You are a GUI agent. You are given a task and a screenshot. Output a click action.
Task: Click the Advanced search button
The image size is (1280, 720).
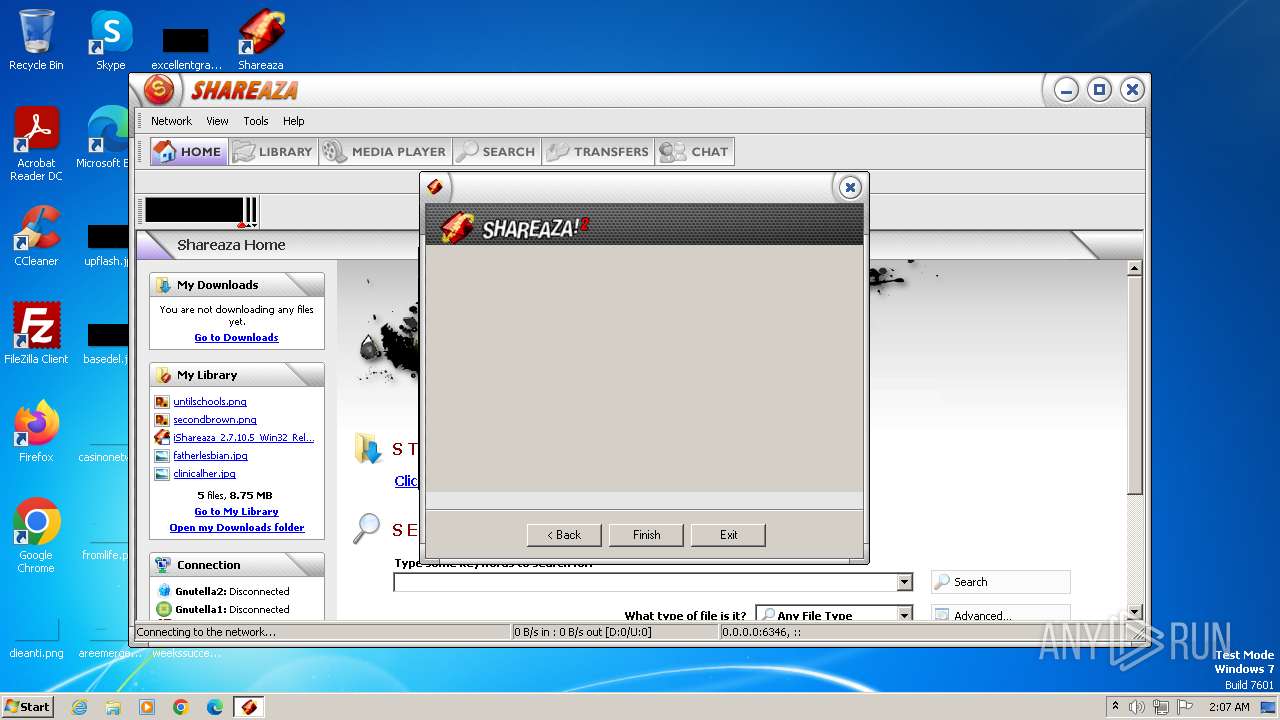coord(1000,615)
